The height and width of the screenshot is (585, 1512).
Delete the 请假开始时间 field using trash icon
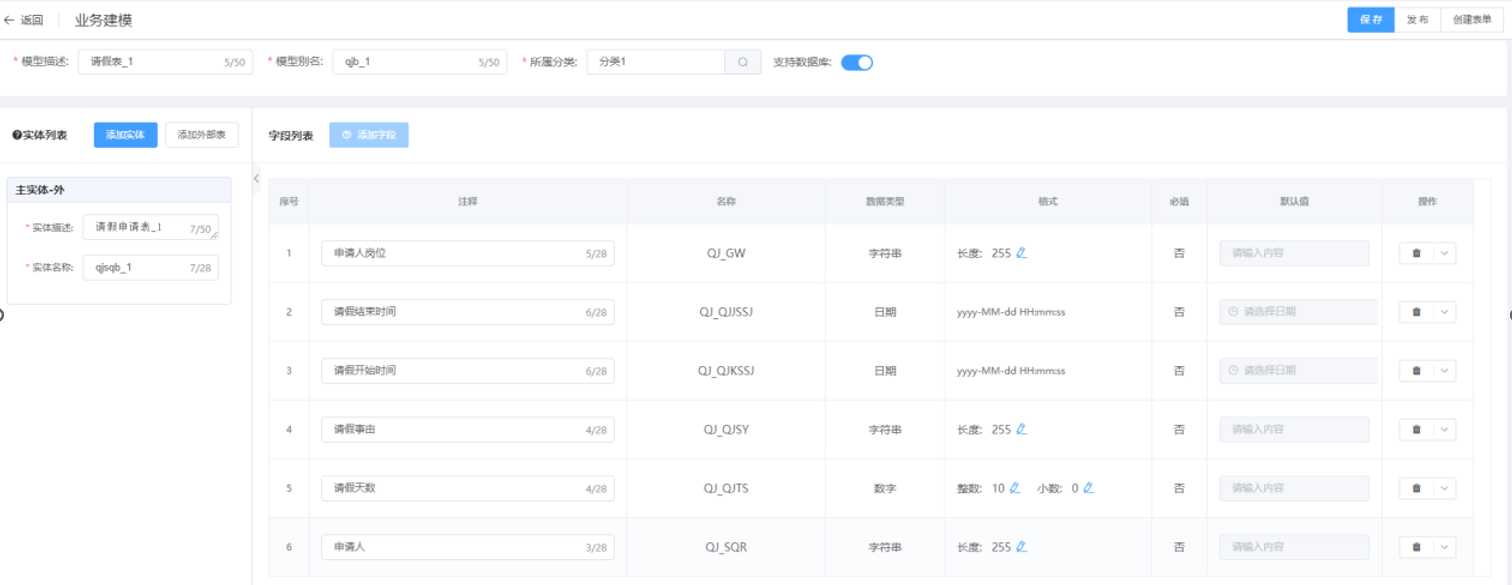coord(1416,371)
